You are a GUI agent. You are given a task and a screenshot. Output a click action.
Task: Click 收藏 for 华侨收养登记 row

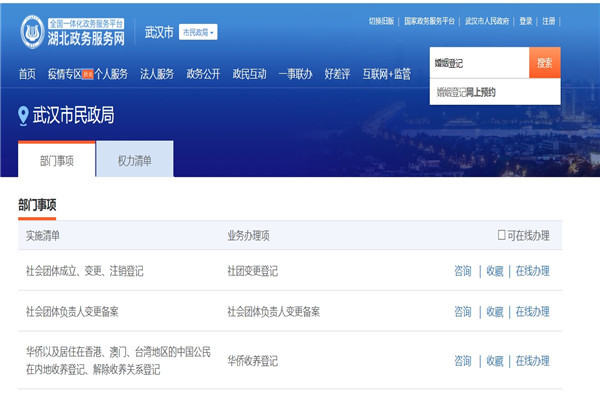(495, 361)
